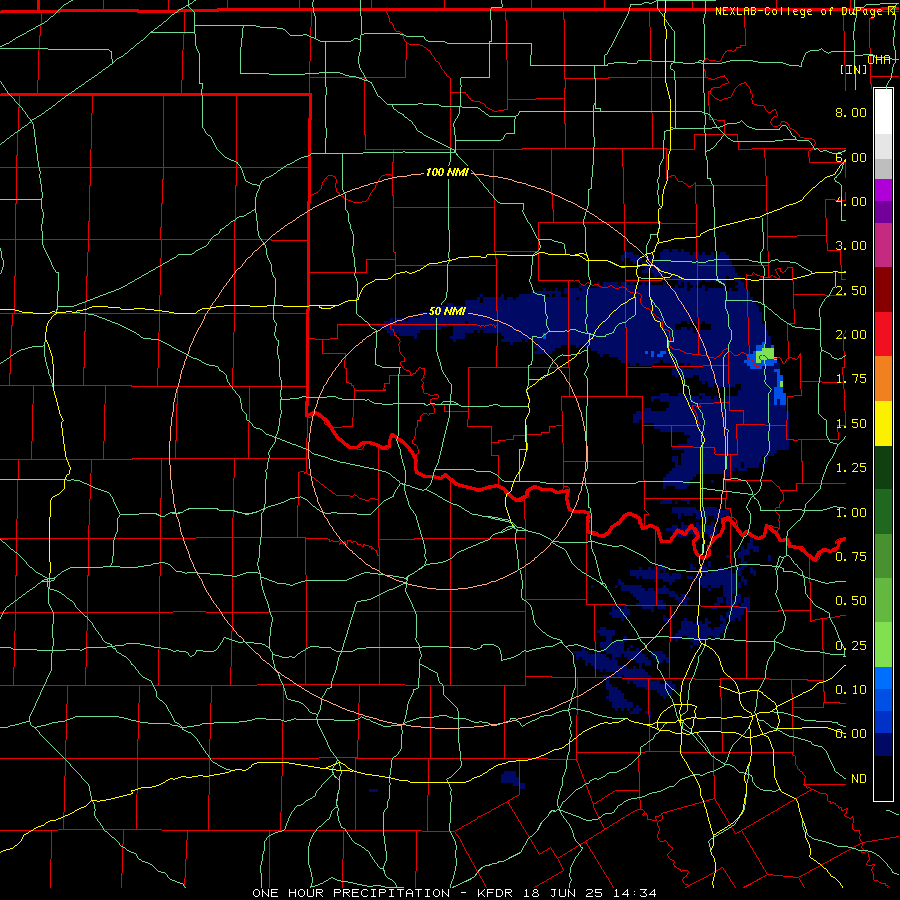Click the "OHA" product label
This screenshot has width=900, height=900.
879,60
